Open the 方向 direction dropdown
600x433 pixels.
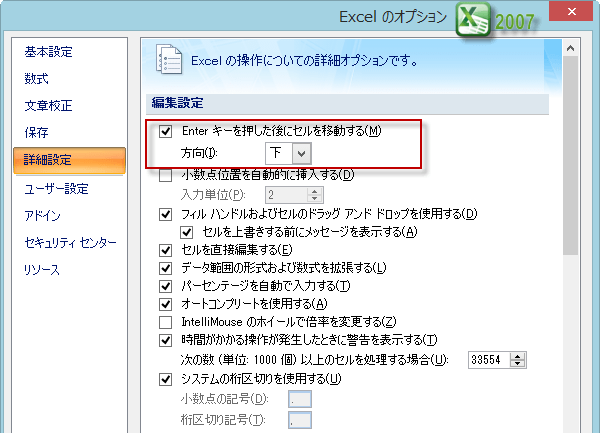302,153
